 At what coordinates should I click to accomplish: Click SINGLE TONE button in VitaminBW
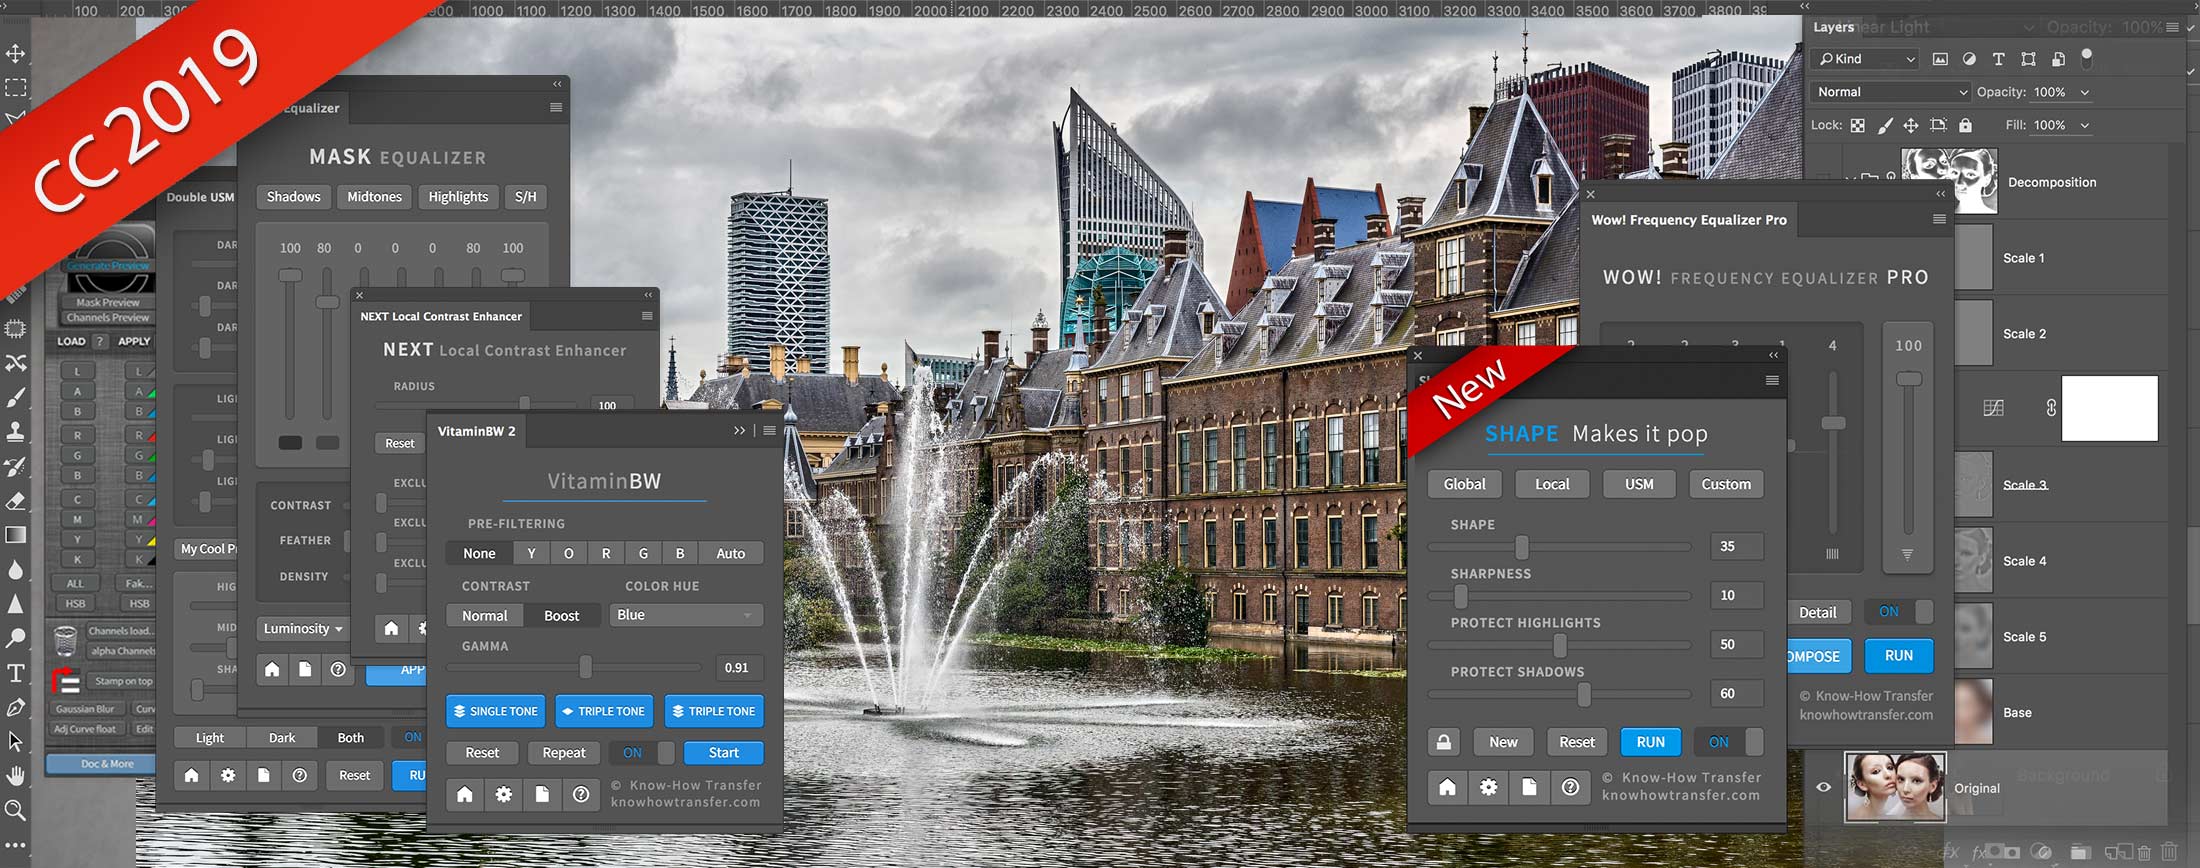click(496, 711)
